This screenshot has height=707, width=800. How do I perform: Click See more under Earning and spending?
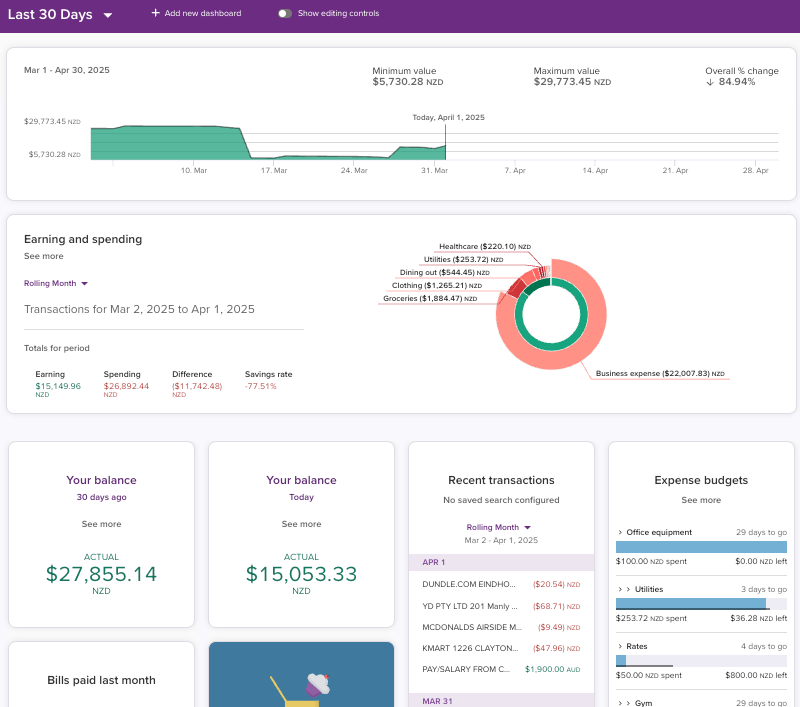click(44, 256)
